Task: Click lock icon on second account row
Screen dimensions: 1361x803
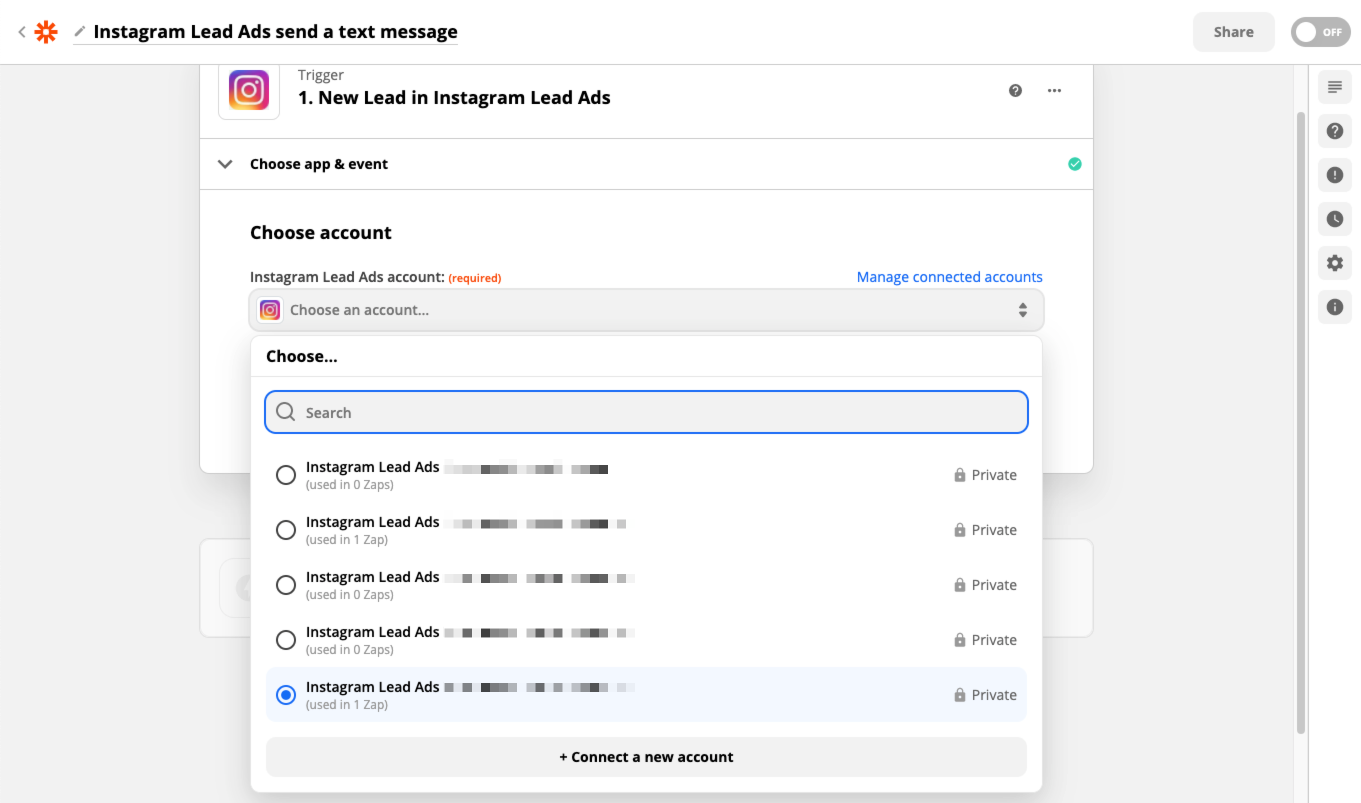Action: pos(960,530)
